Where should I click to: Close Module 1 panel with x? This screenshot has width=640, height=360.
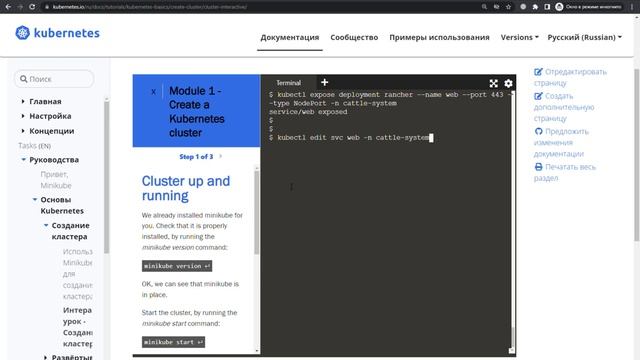pos(153,92)
